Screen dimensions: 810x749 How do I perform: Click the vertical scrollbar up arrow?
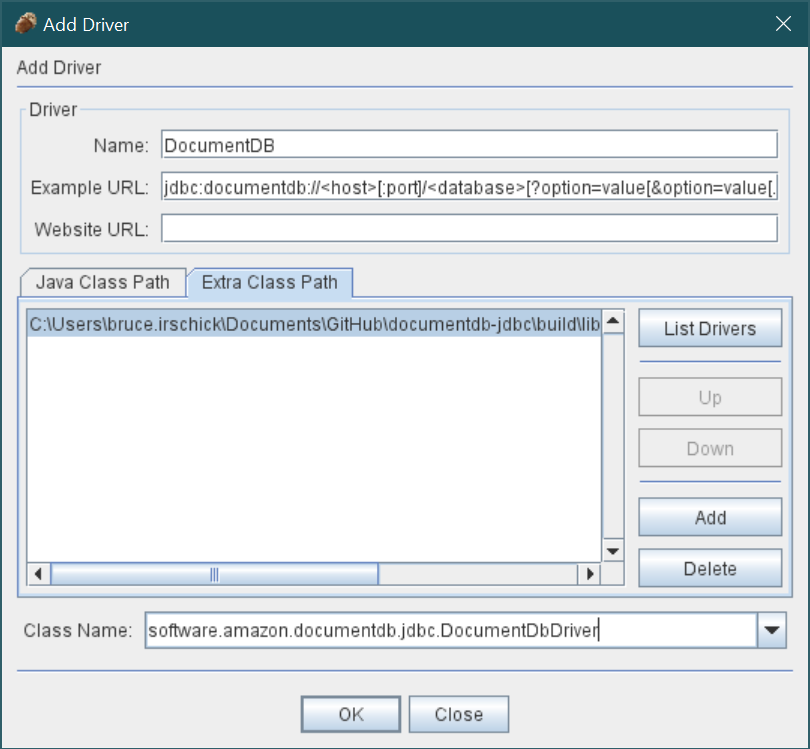613,322
